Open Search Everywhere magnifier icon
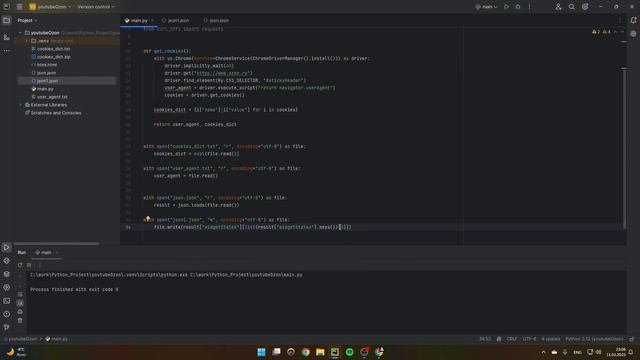Image resolution: width=640 pixels, height=360 pixels. [572, 7]
